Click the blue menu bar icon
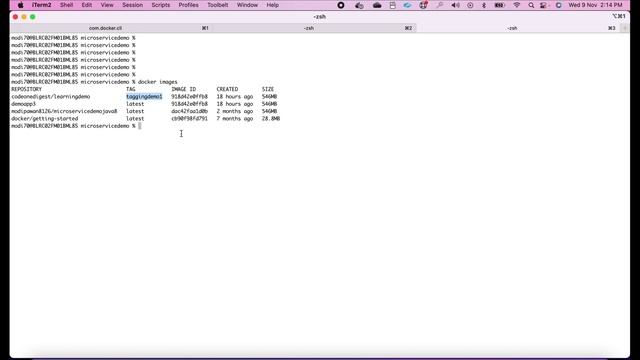This screenshot has height=360, width=640. pyautogui.click(x=407, y=5)
